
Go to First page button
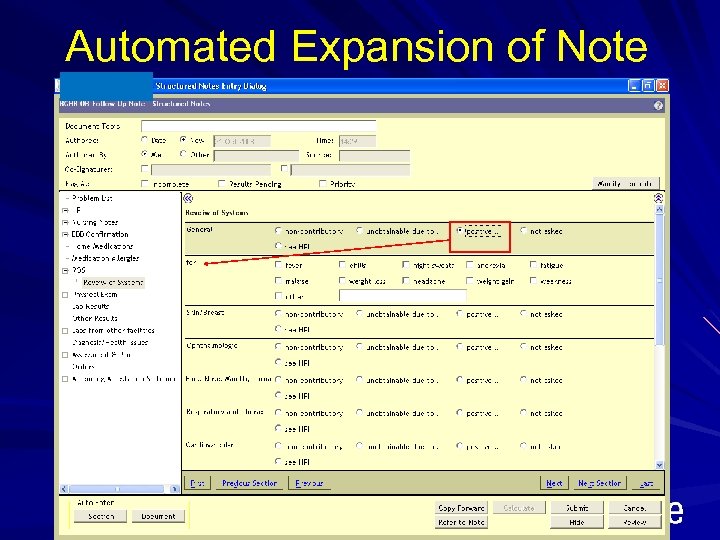[197, 483]
